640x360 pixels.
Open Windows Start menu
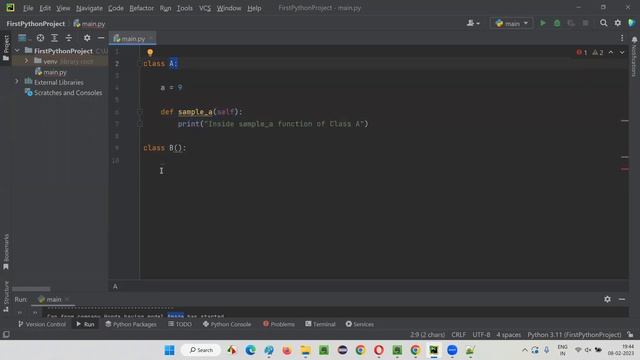(x=169, y=350)
